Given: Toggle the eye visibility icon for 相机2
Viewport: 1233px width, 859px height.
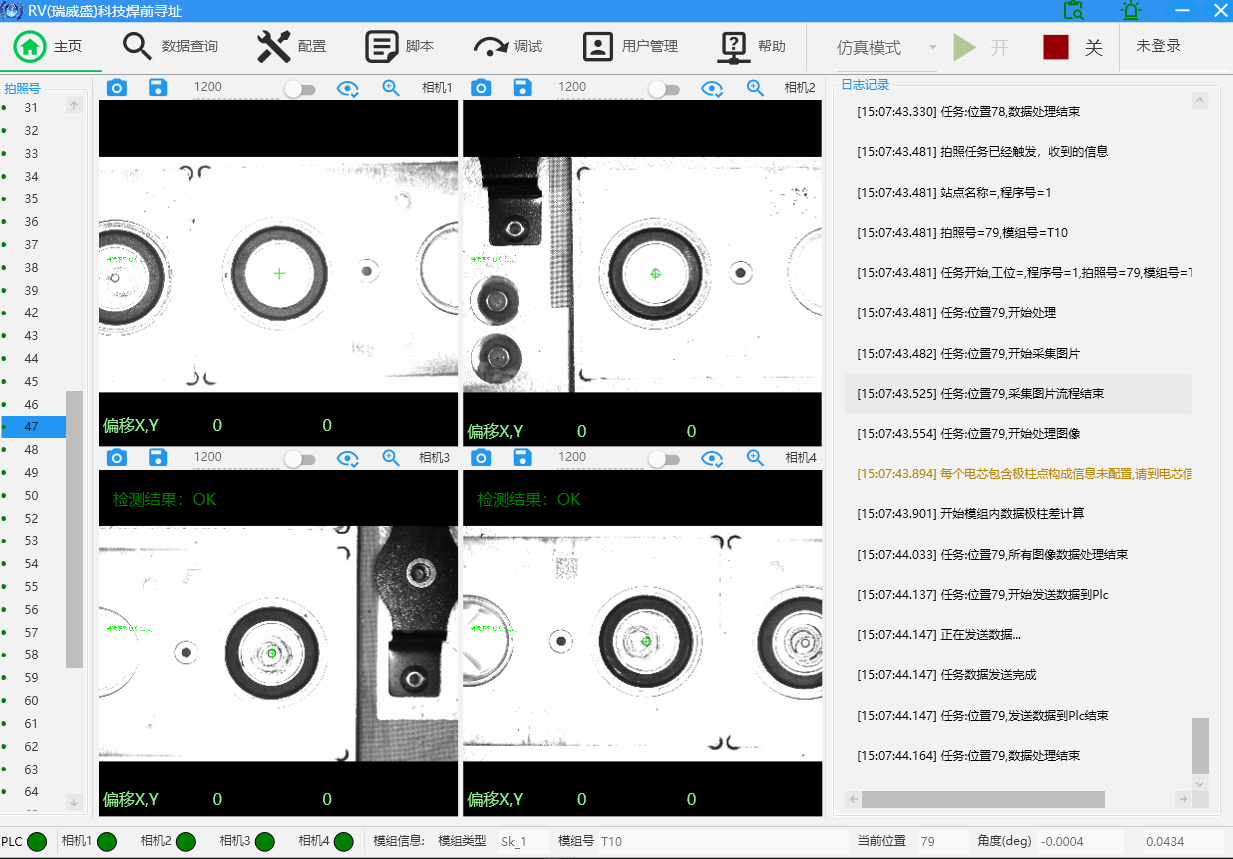Looking at the screenshot, I should 711,89.
